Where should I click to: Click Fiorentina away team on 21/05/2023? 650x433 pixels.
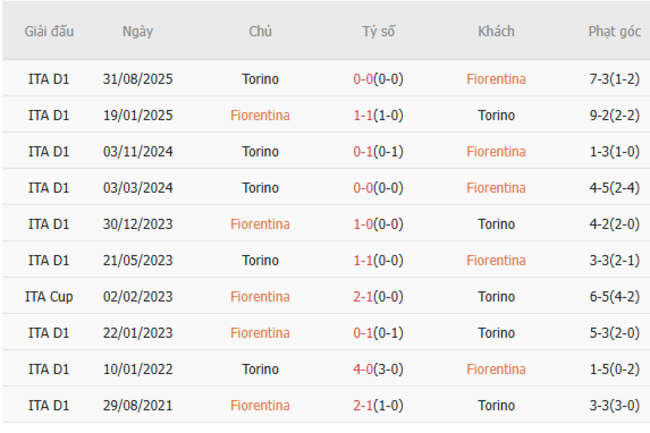coord(496,260)
